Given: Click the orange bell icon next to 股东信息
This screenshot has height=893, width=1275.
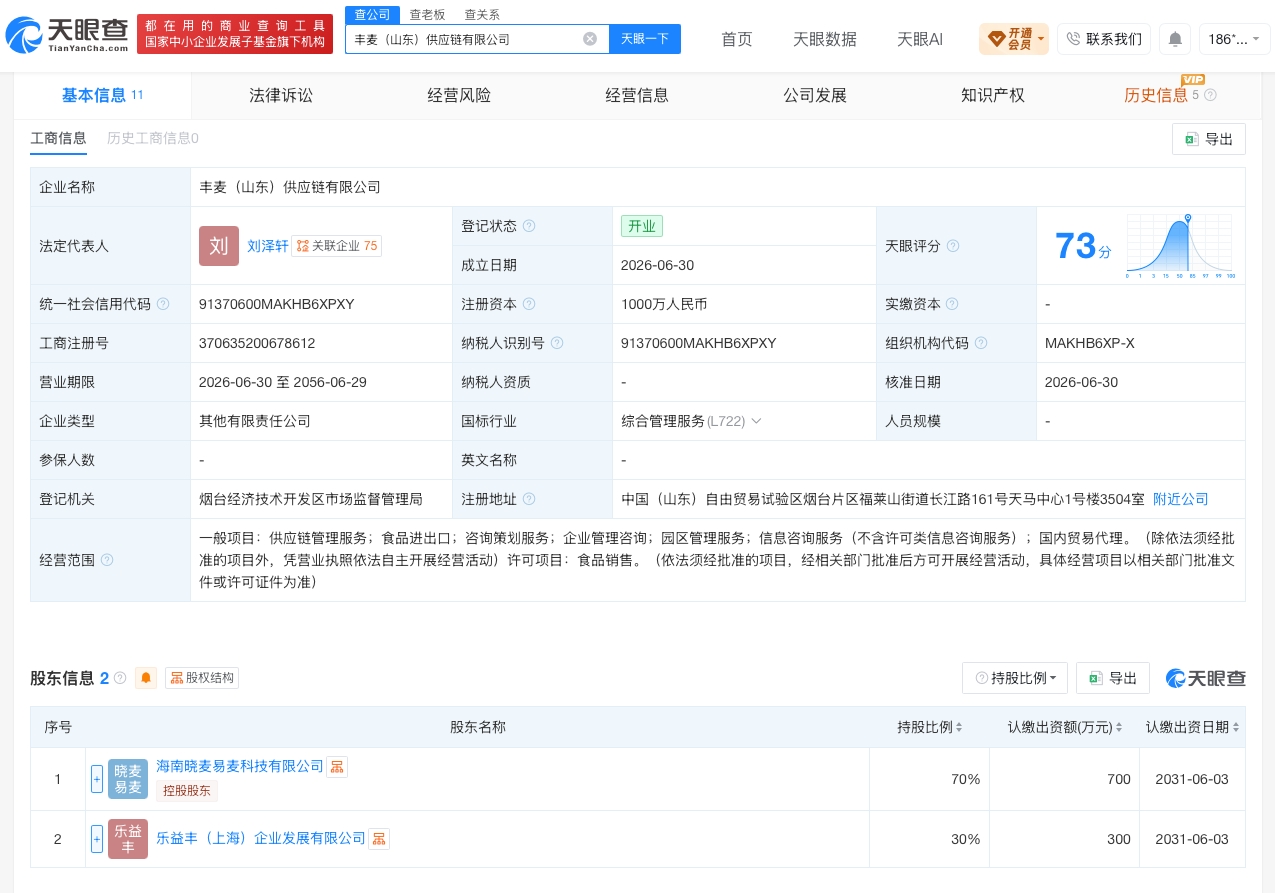Looking at the screenshot, I should coord(146,678).
